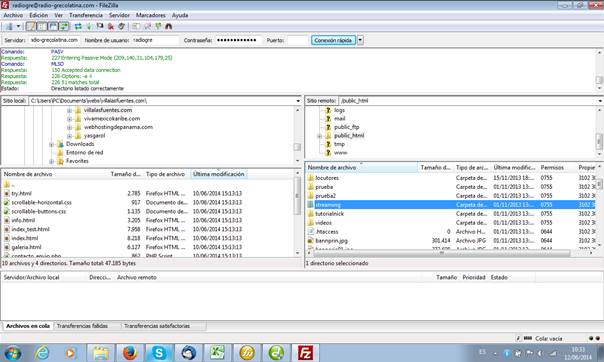Open the Sitio local path dropdown
This screenshot has width=604, height=362.
pyautogui.click(x=298, y=101)
